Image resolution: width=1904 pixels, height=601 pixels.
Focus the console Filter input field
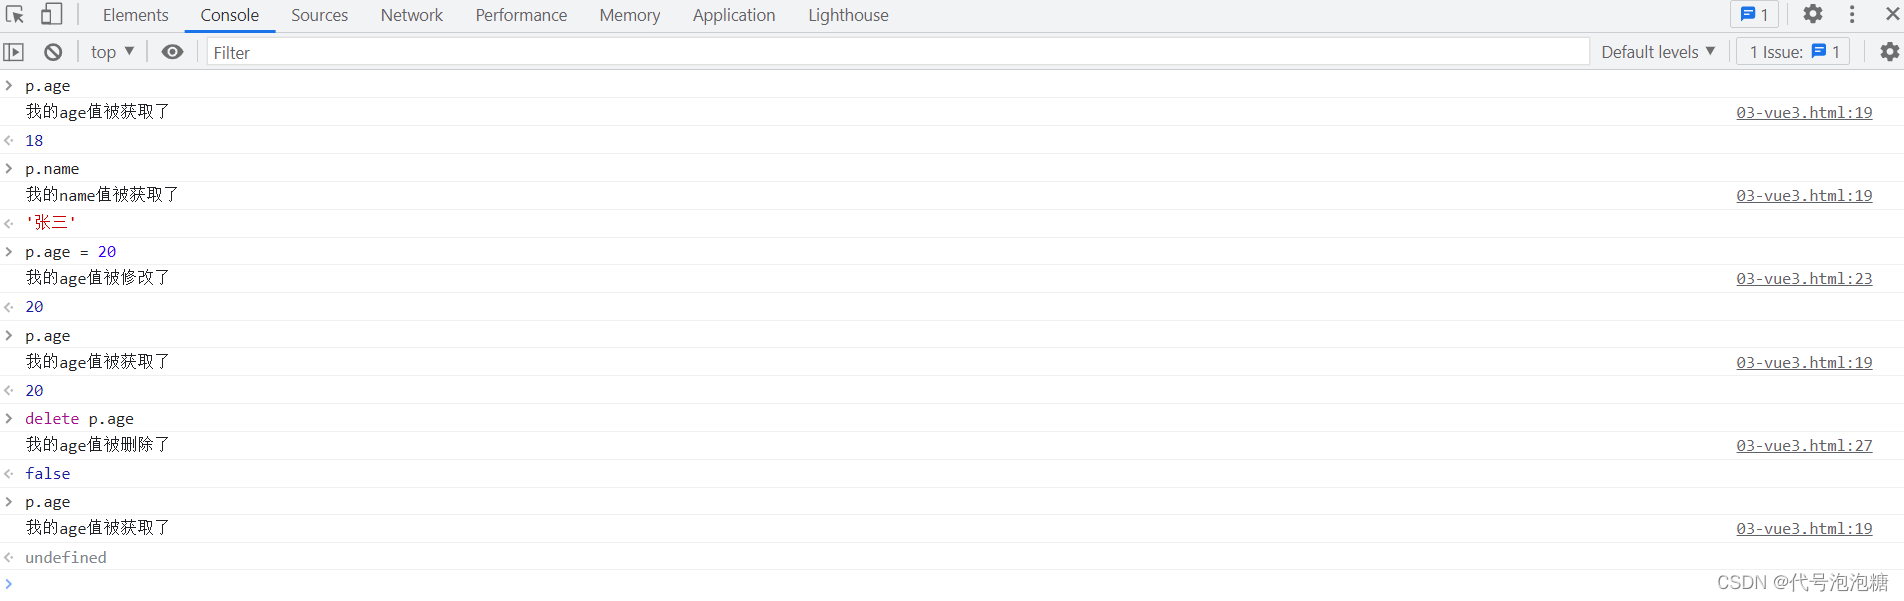point(897,52)
